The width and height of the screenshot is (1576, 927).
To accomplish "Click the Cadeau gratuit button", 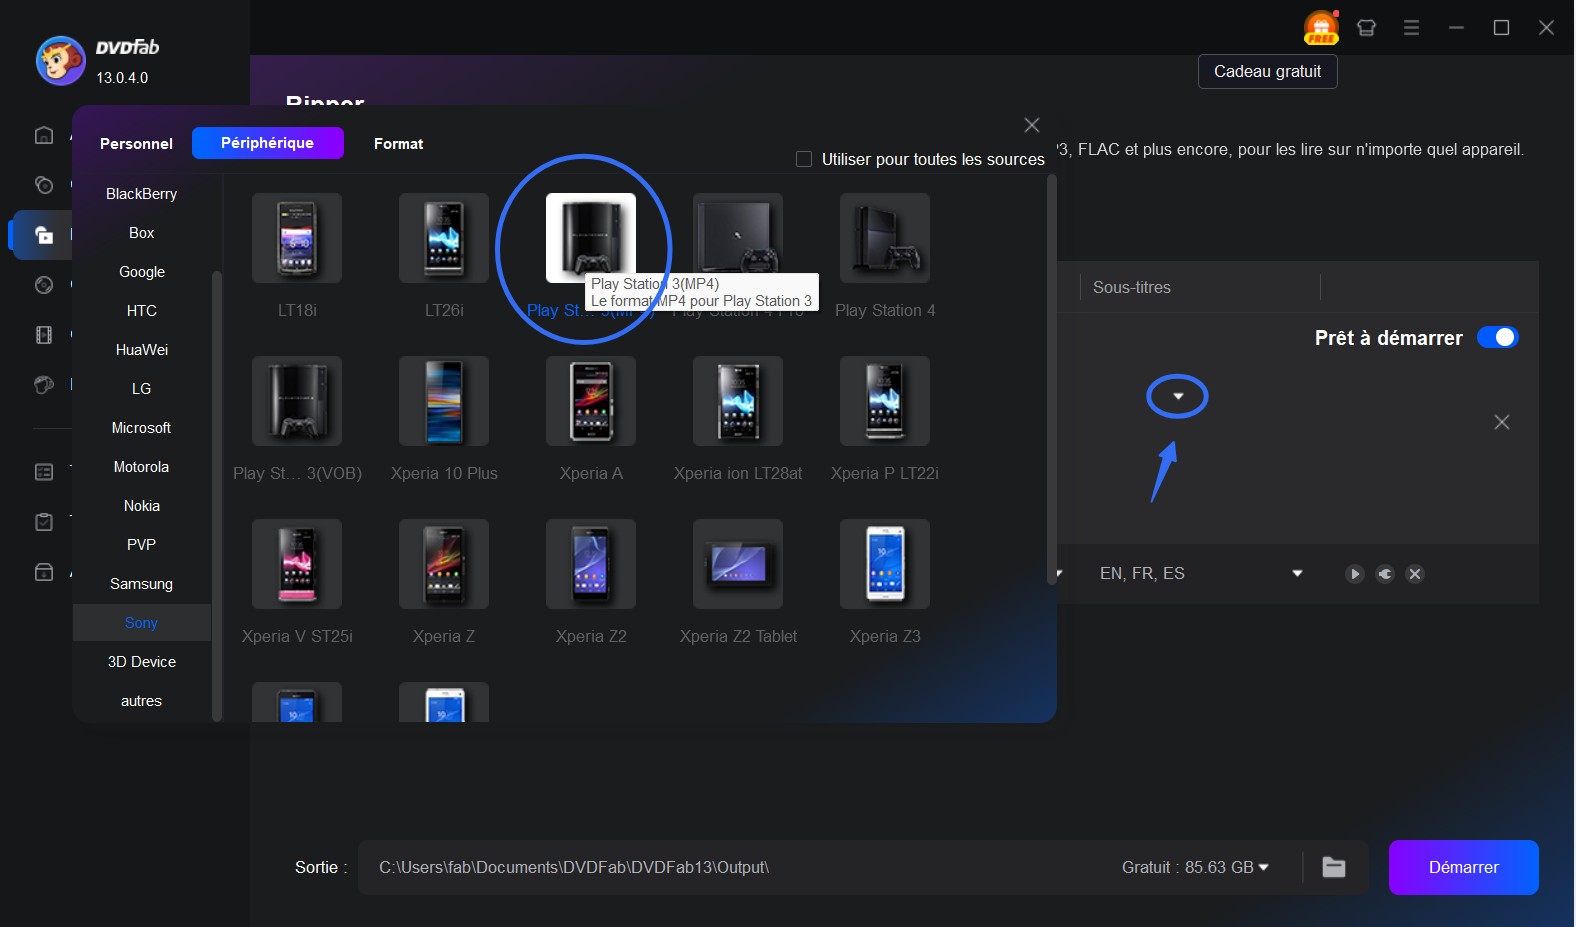I will point(1267,72).
